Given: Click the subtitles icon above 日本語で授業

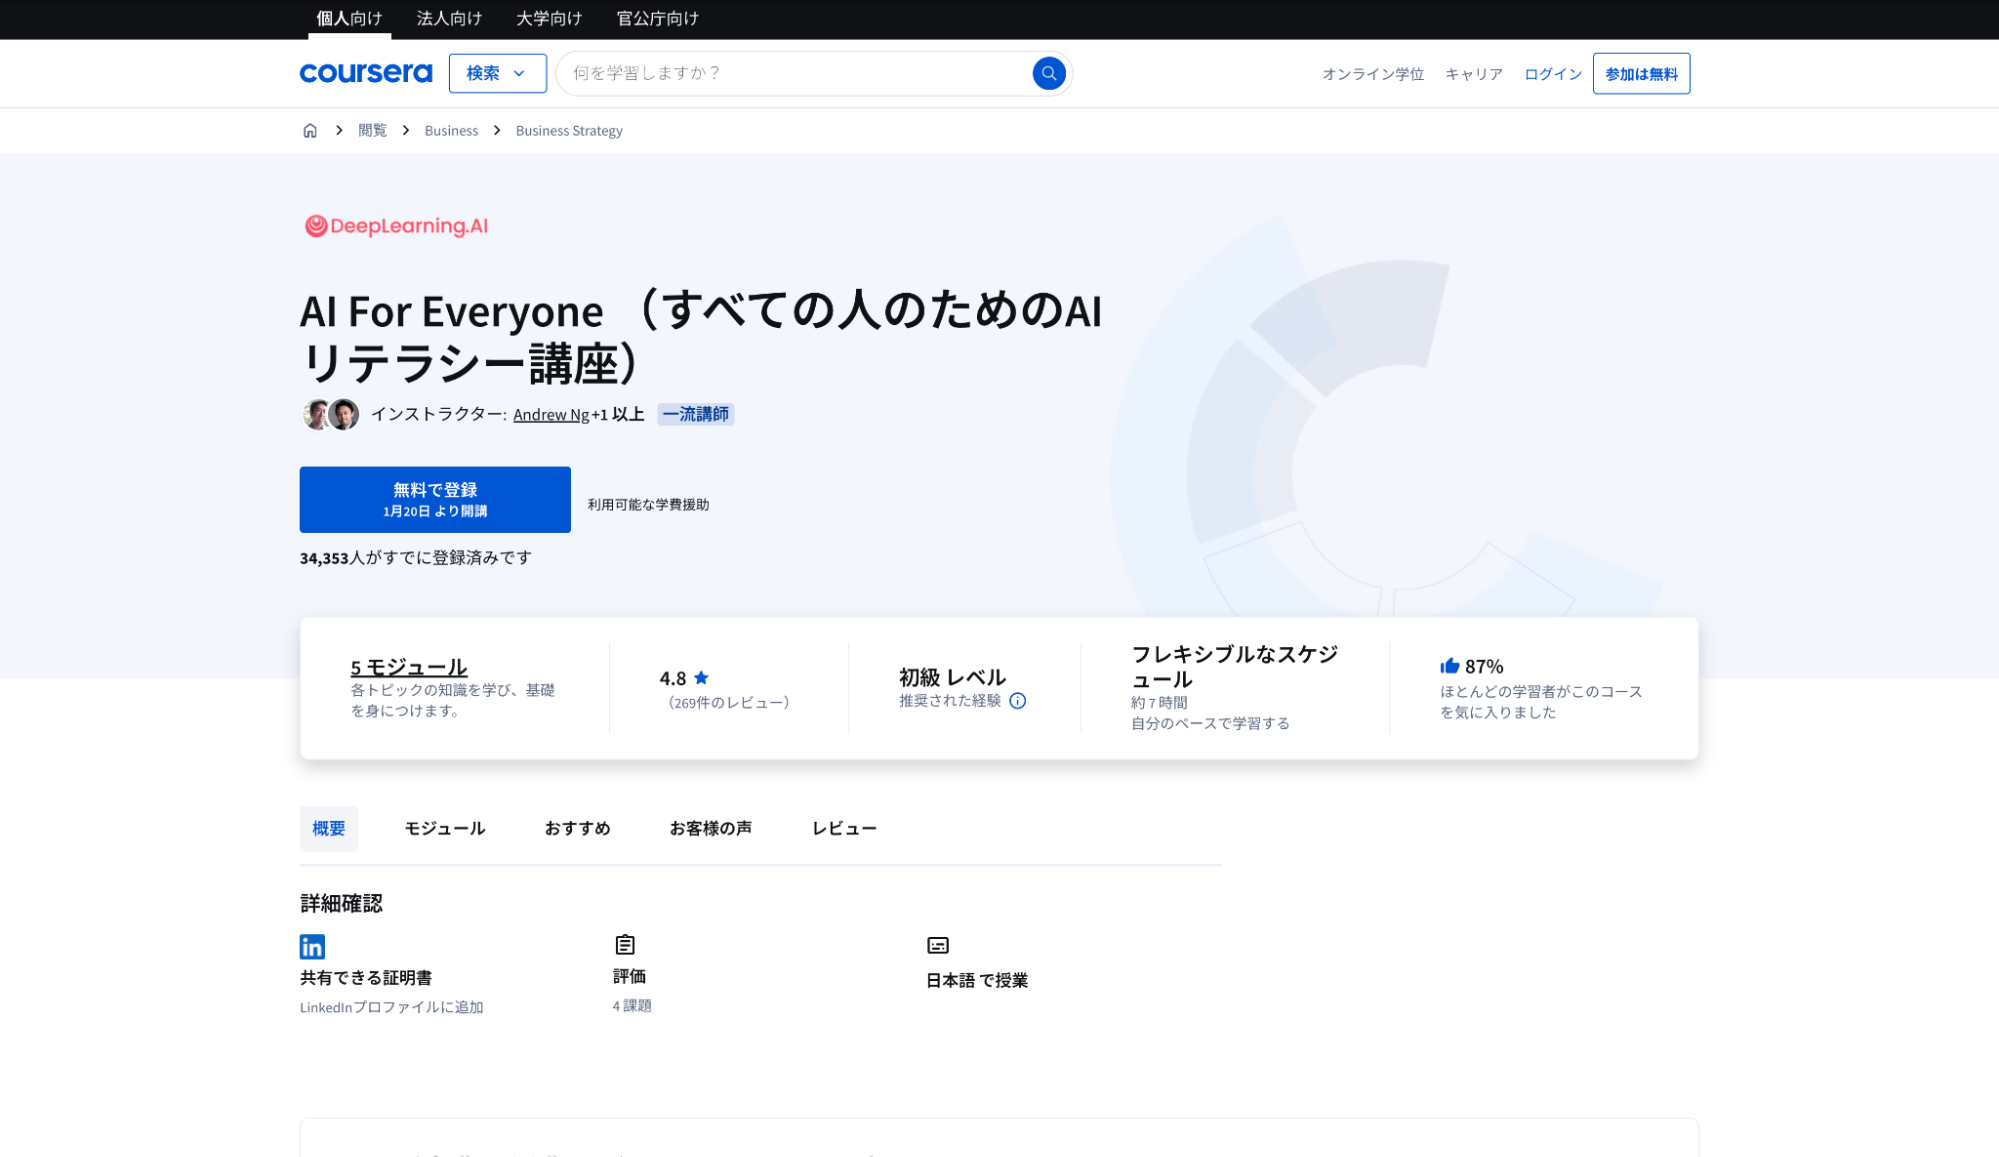Looking at the screenshot, I should point(938,946).
